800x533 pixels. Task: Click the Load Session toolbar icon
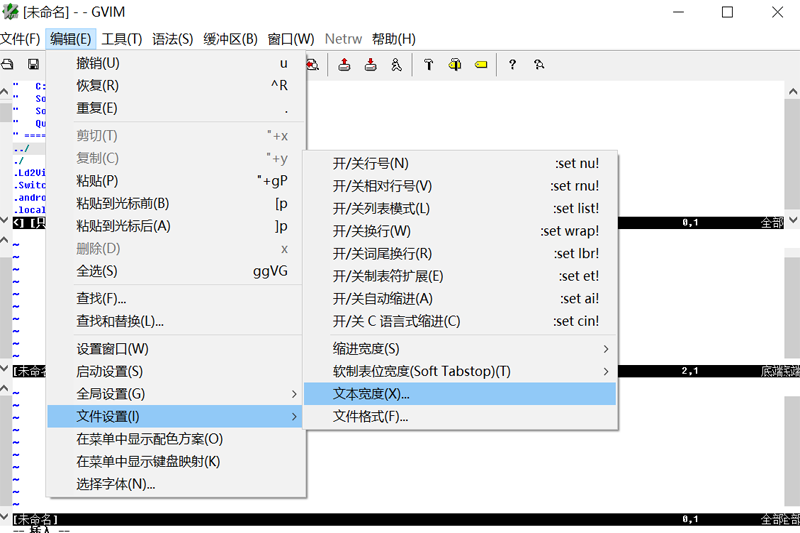344,64
